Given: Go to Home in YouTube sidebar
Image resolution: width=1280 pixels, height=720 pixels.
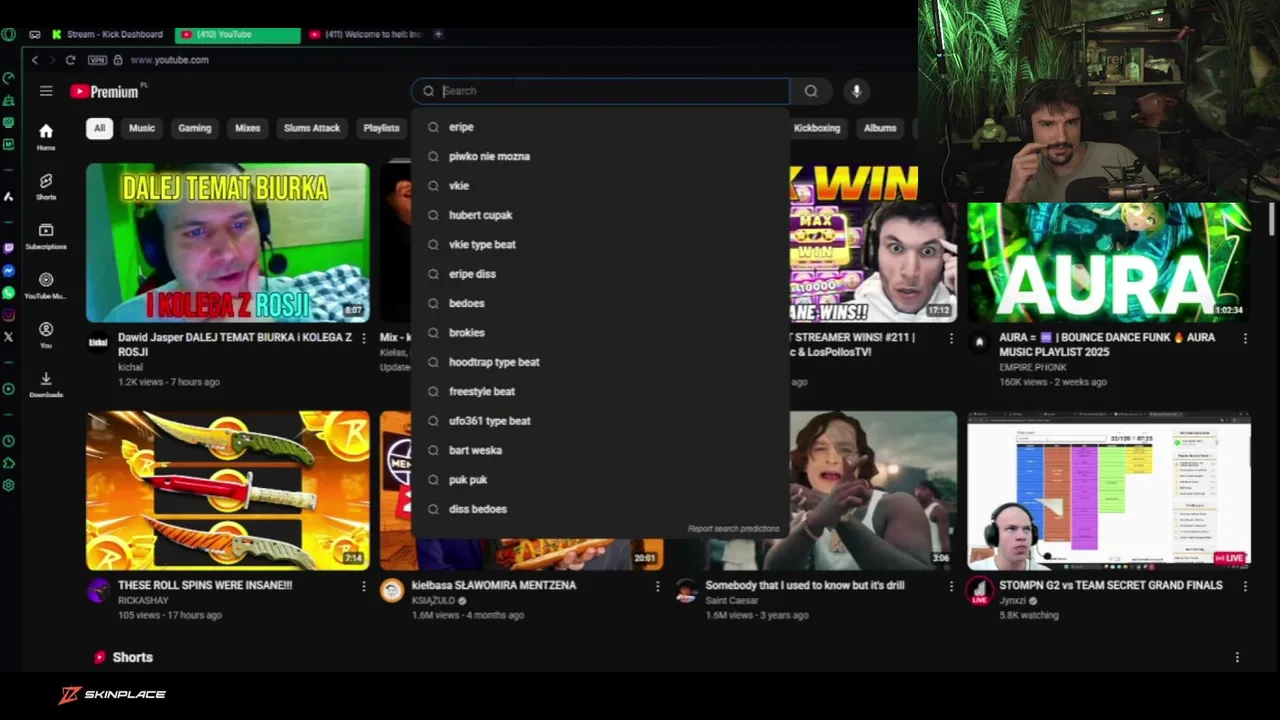Looking at the screenshot, I should click(46, 137).
